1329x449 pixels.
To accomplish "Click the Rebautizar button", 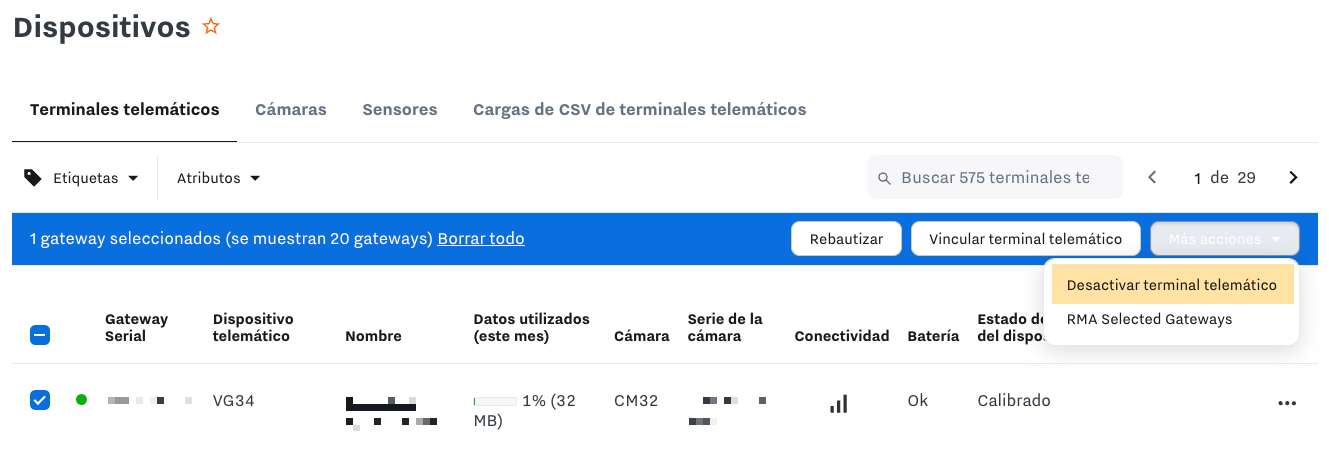I will pyautogui.click(x=846, y=239).
